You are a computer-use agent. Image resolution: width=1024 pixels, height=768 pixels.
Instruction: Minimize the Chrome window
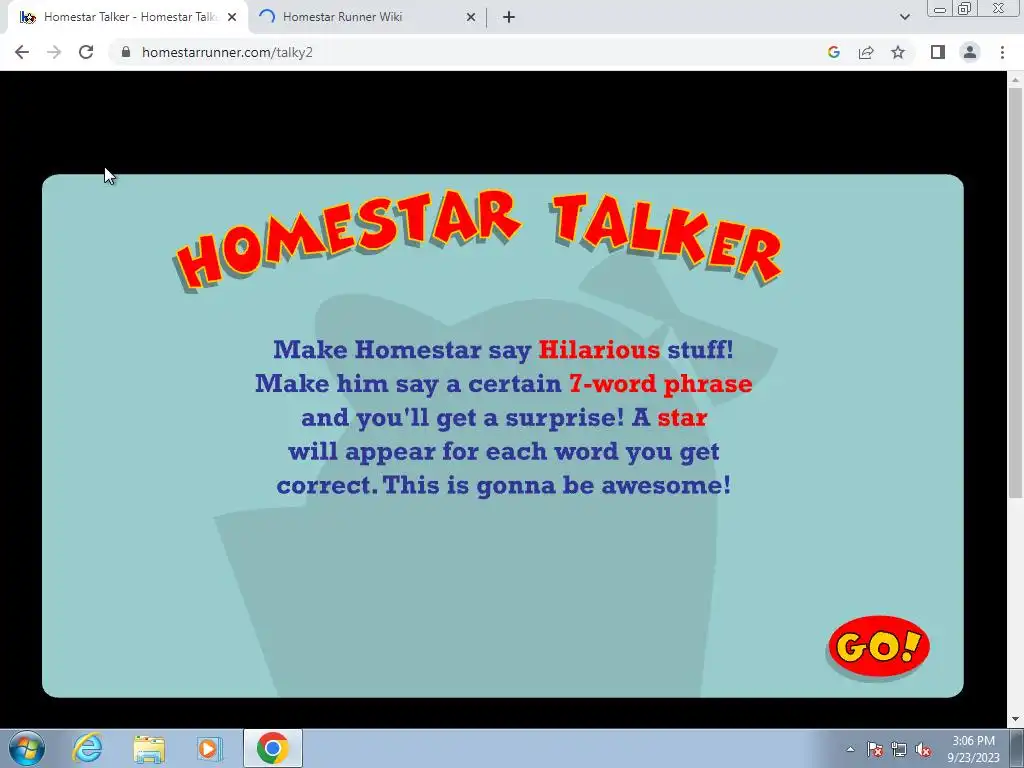coord(940,9)
